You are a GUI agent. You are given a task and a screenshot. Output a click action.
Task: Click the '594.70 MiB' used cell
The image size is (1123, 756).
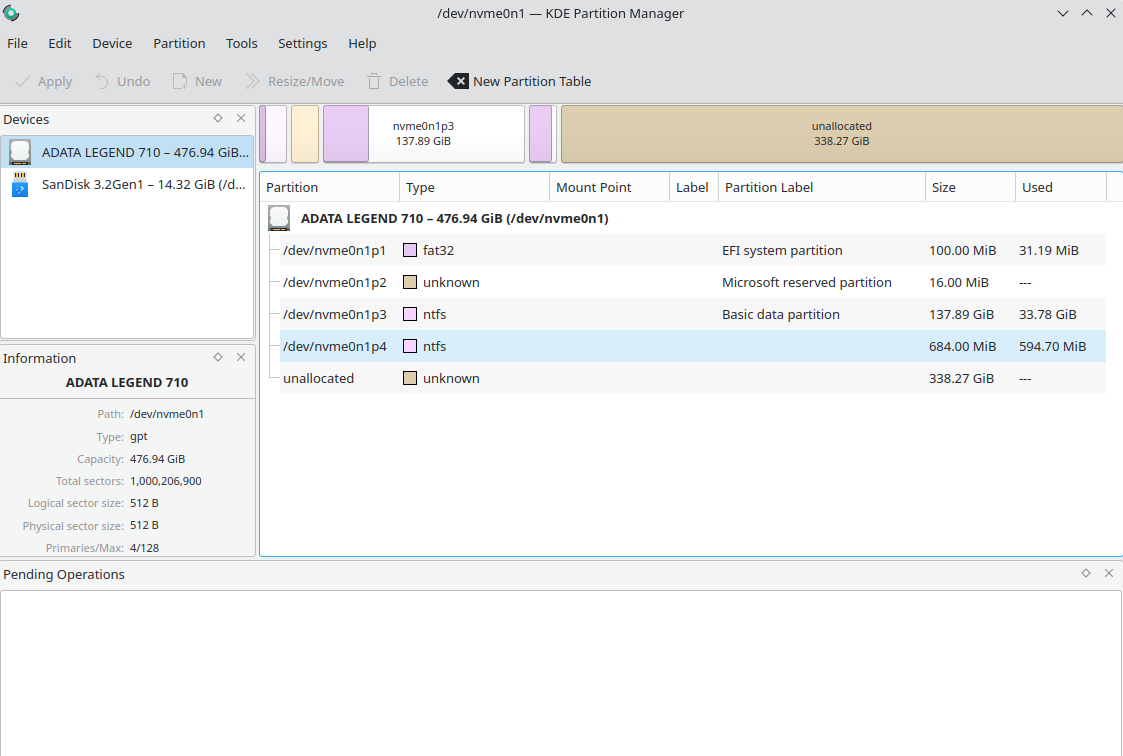coord(1052,346)
